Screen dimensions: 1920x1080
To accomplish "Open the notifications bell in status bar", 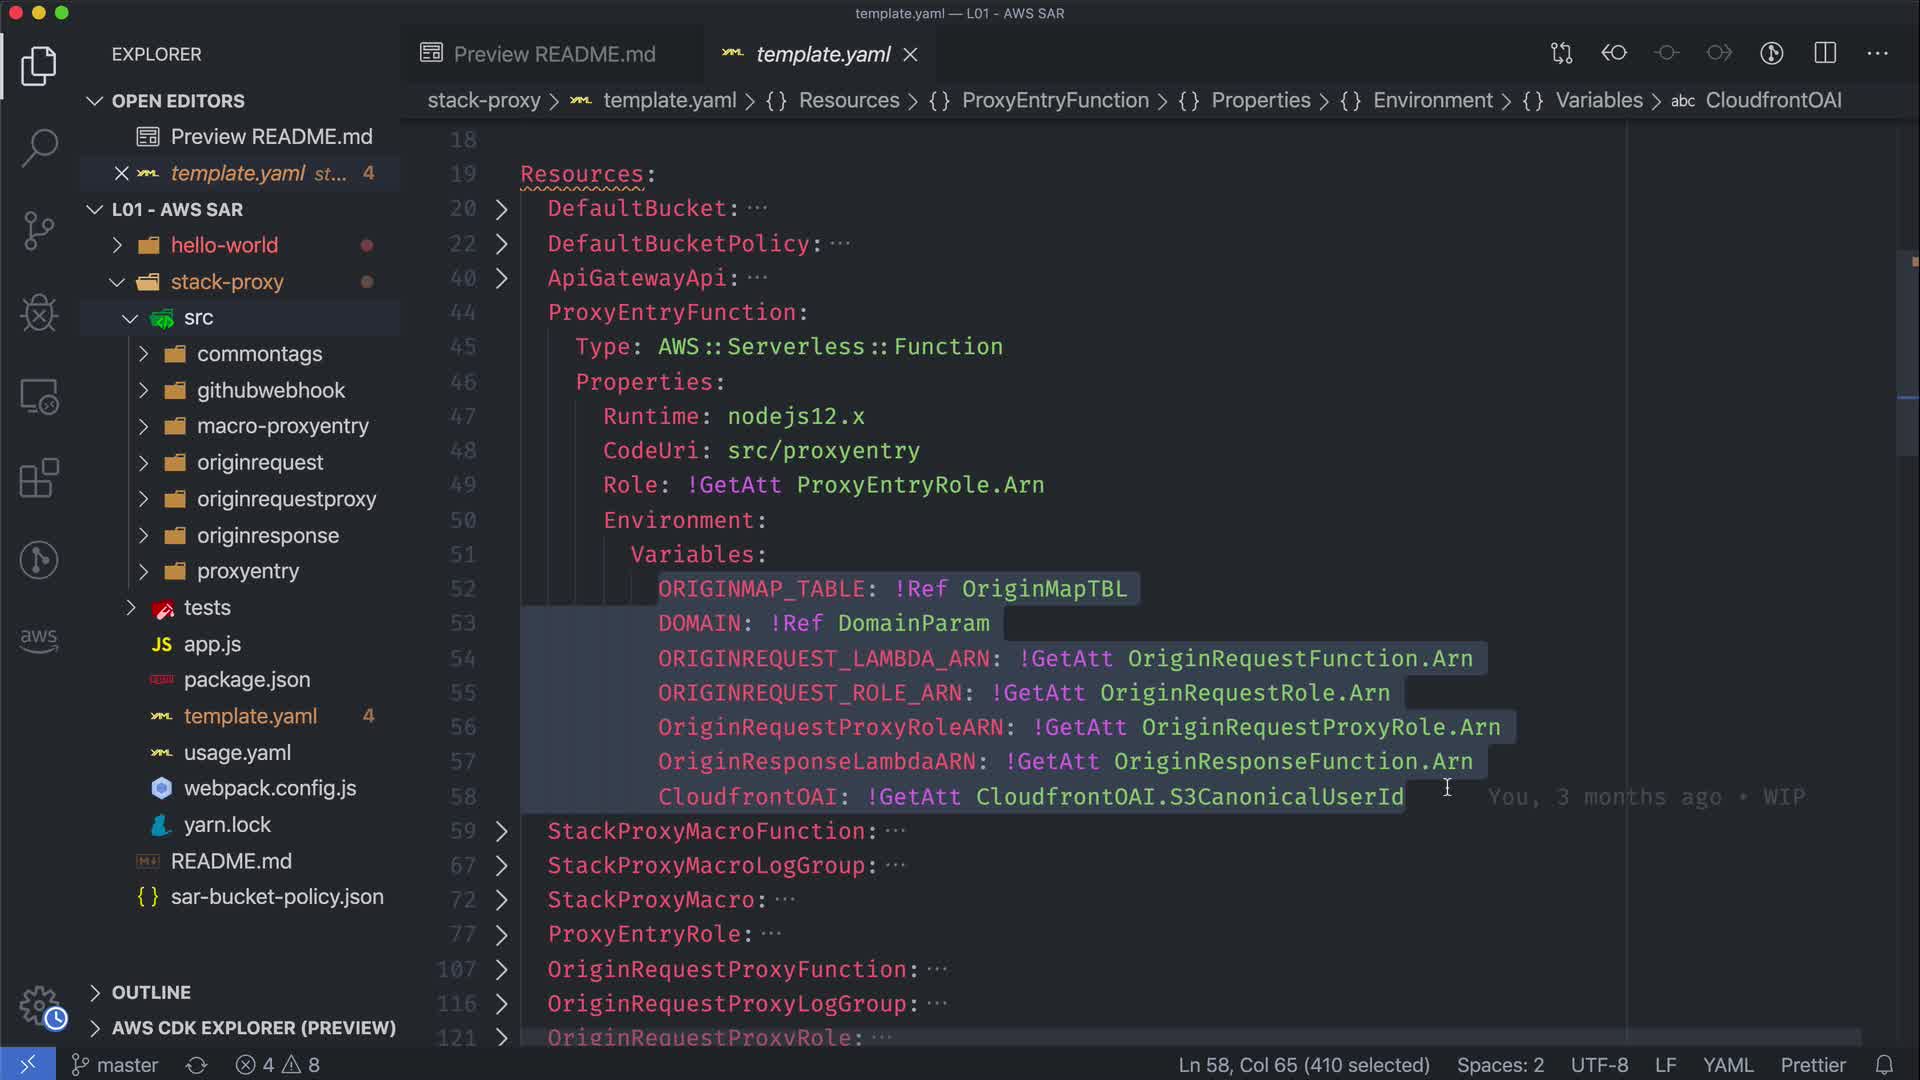I will click(x=1884, y=1065).
